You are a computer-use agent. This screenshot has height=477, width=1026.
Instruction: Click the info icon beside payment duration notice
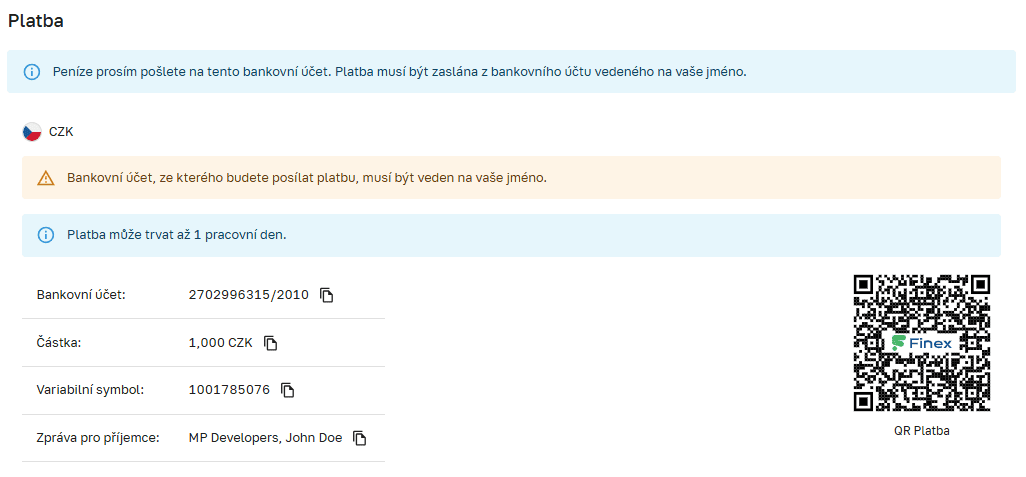point(46,235)
